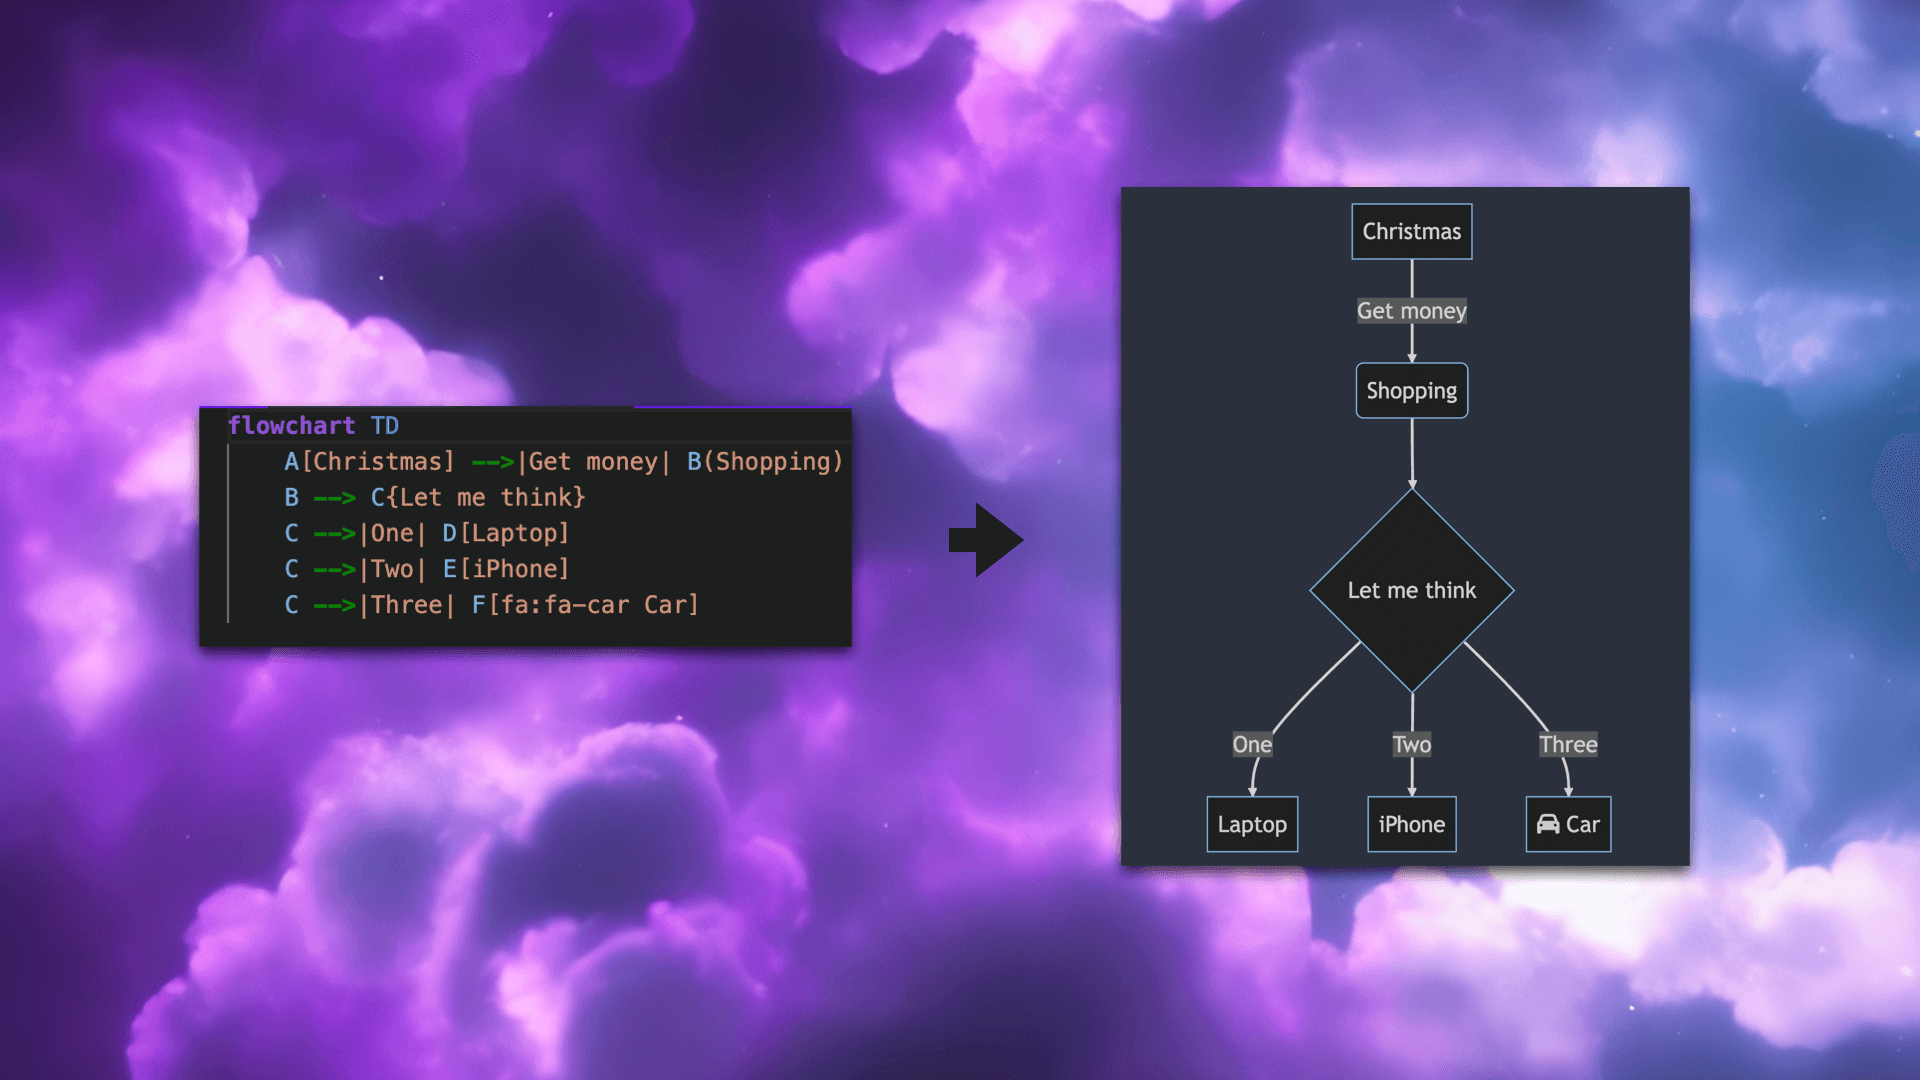Select the Shopping rounded node

1411,391
